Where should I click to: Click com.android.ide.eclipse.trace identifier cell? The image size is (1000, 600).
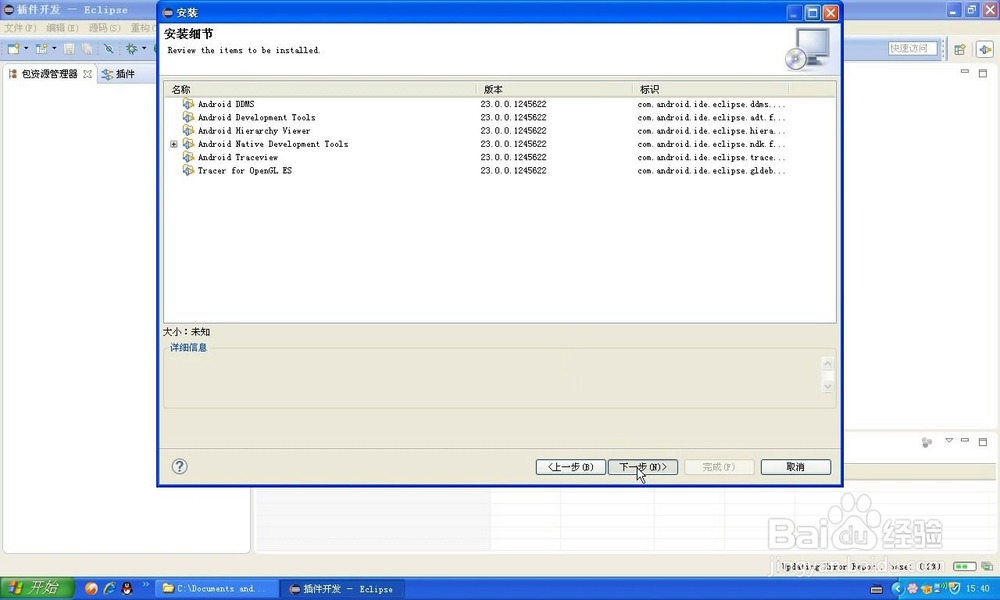[711, 157]
